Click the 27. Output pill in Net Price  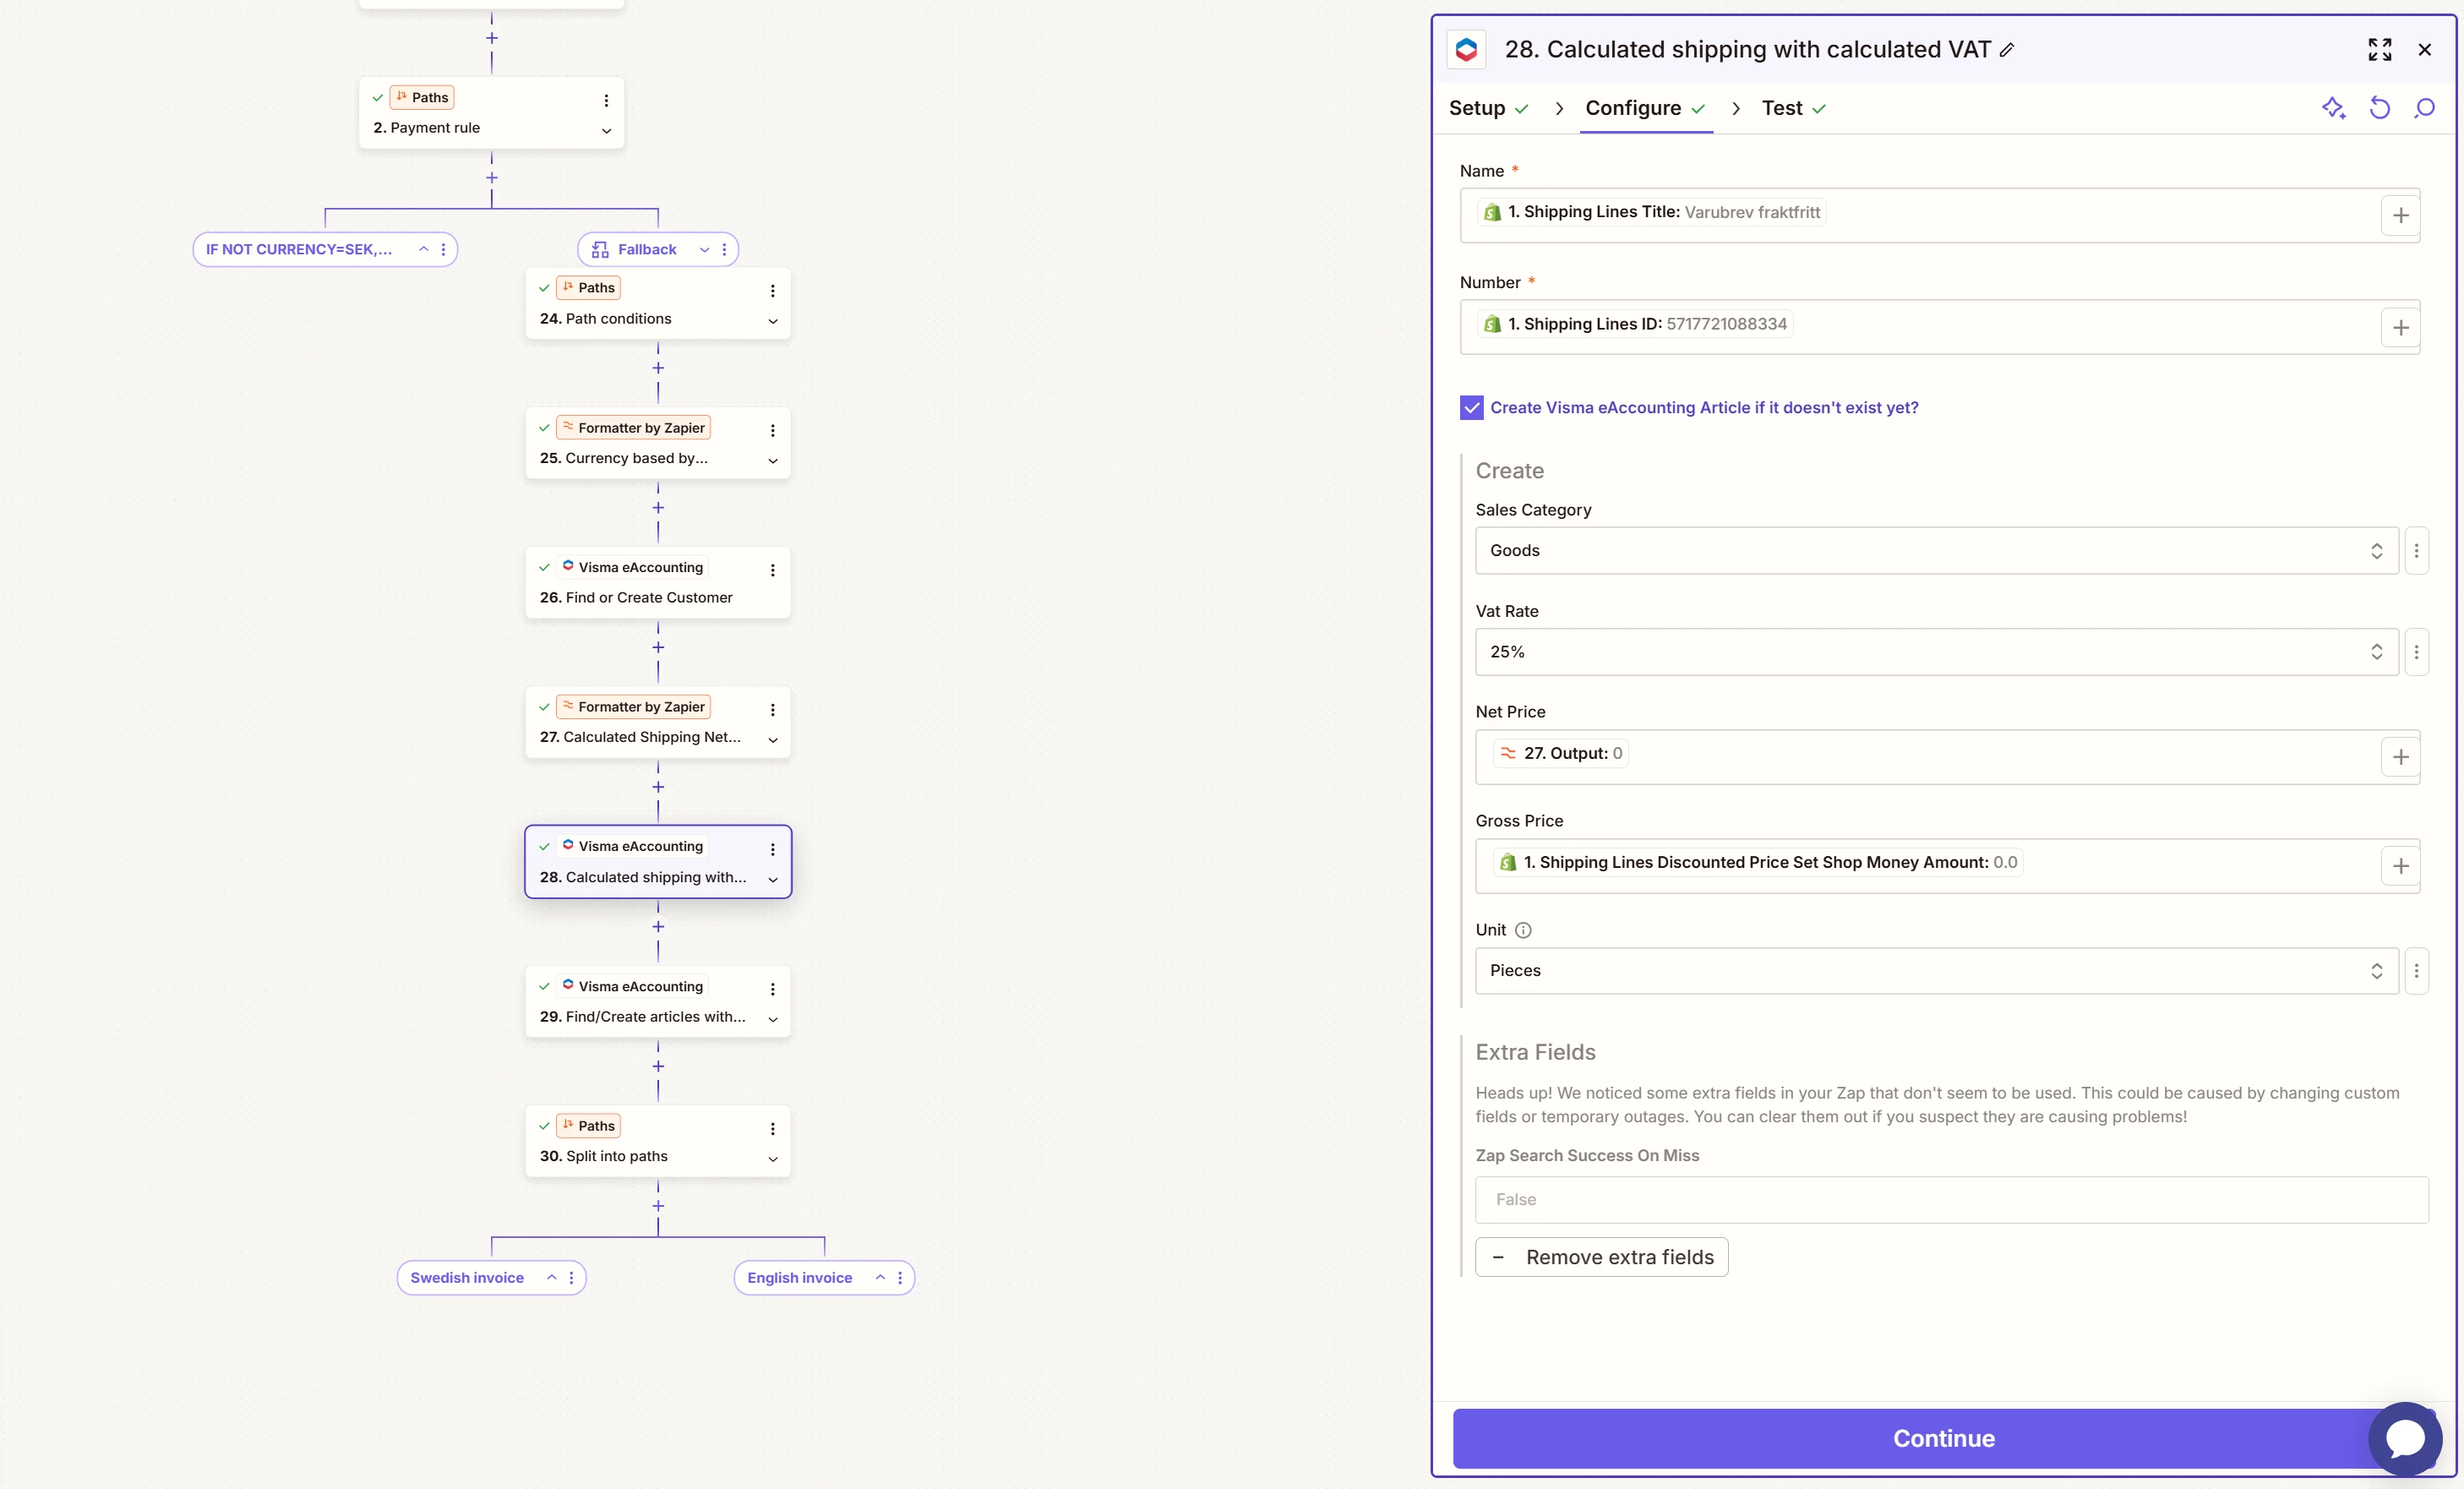coord(1560,754)
